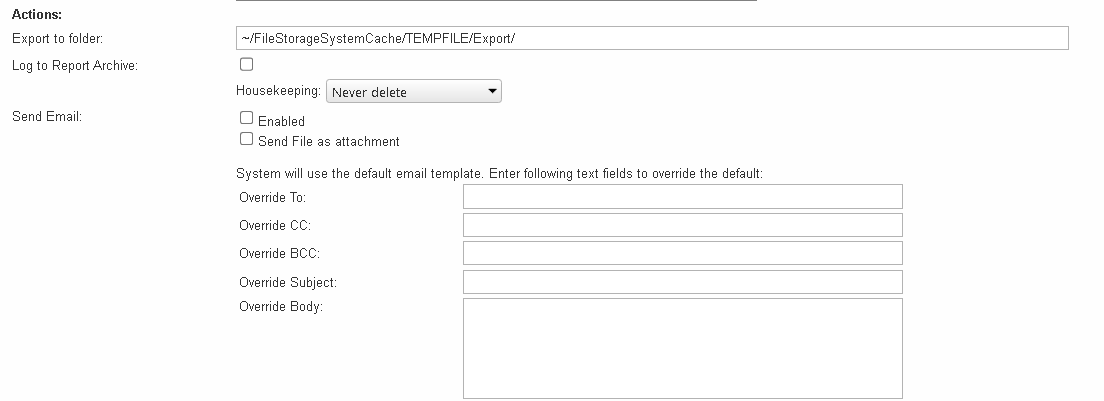This screenshot has width=1104, height=401.
Task: Open the Housekeeping dropdown set to Never delete
Action: pos(414,91)
